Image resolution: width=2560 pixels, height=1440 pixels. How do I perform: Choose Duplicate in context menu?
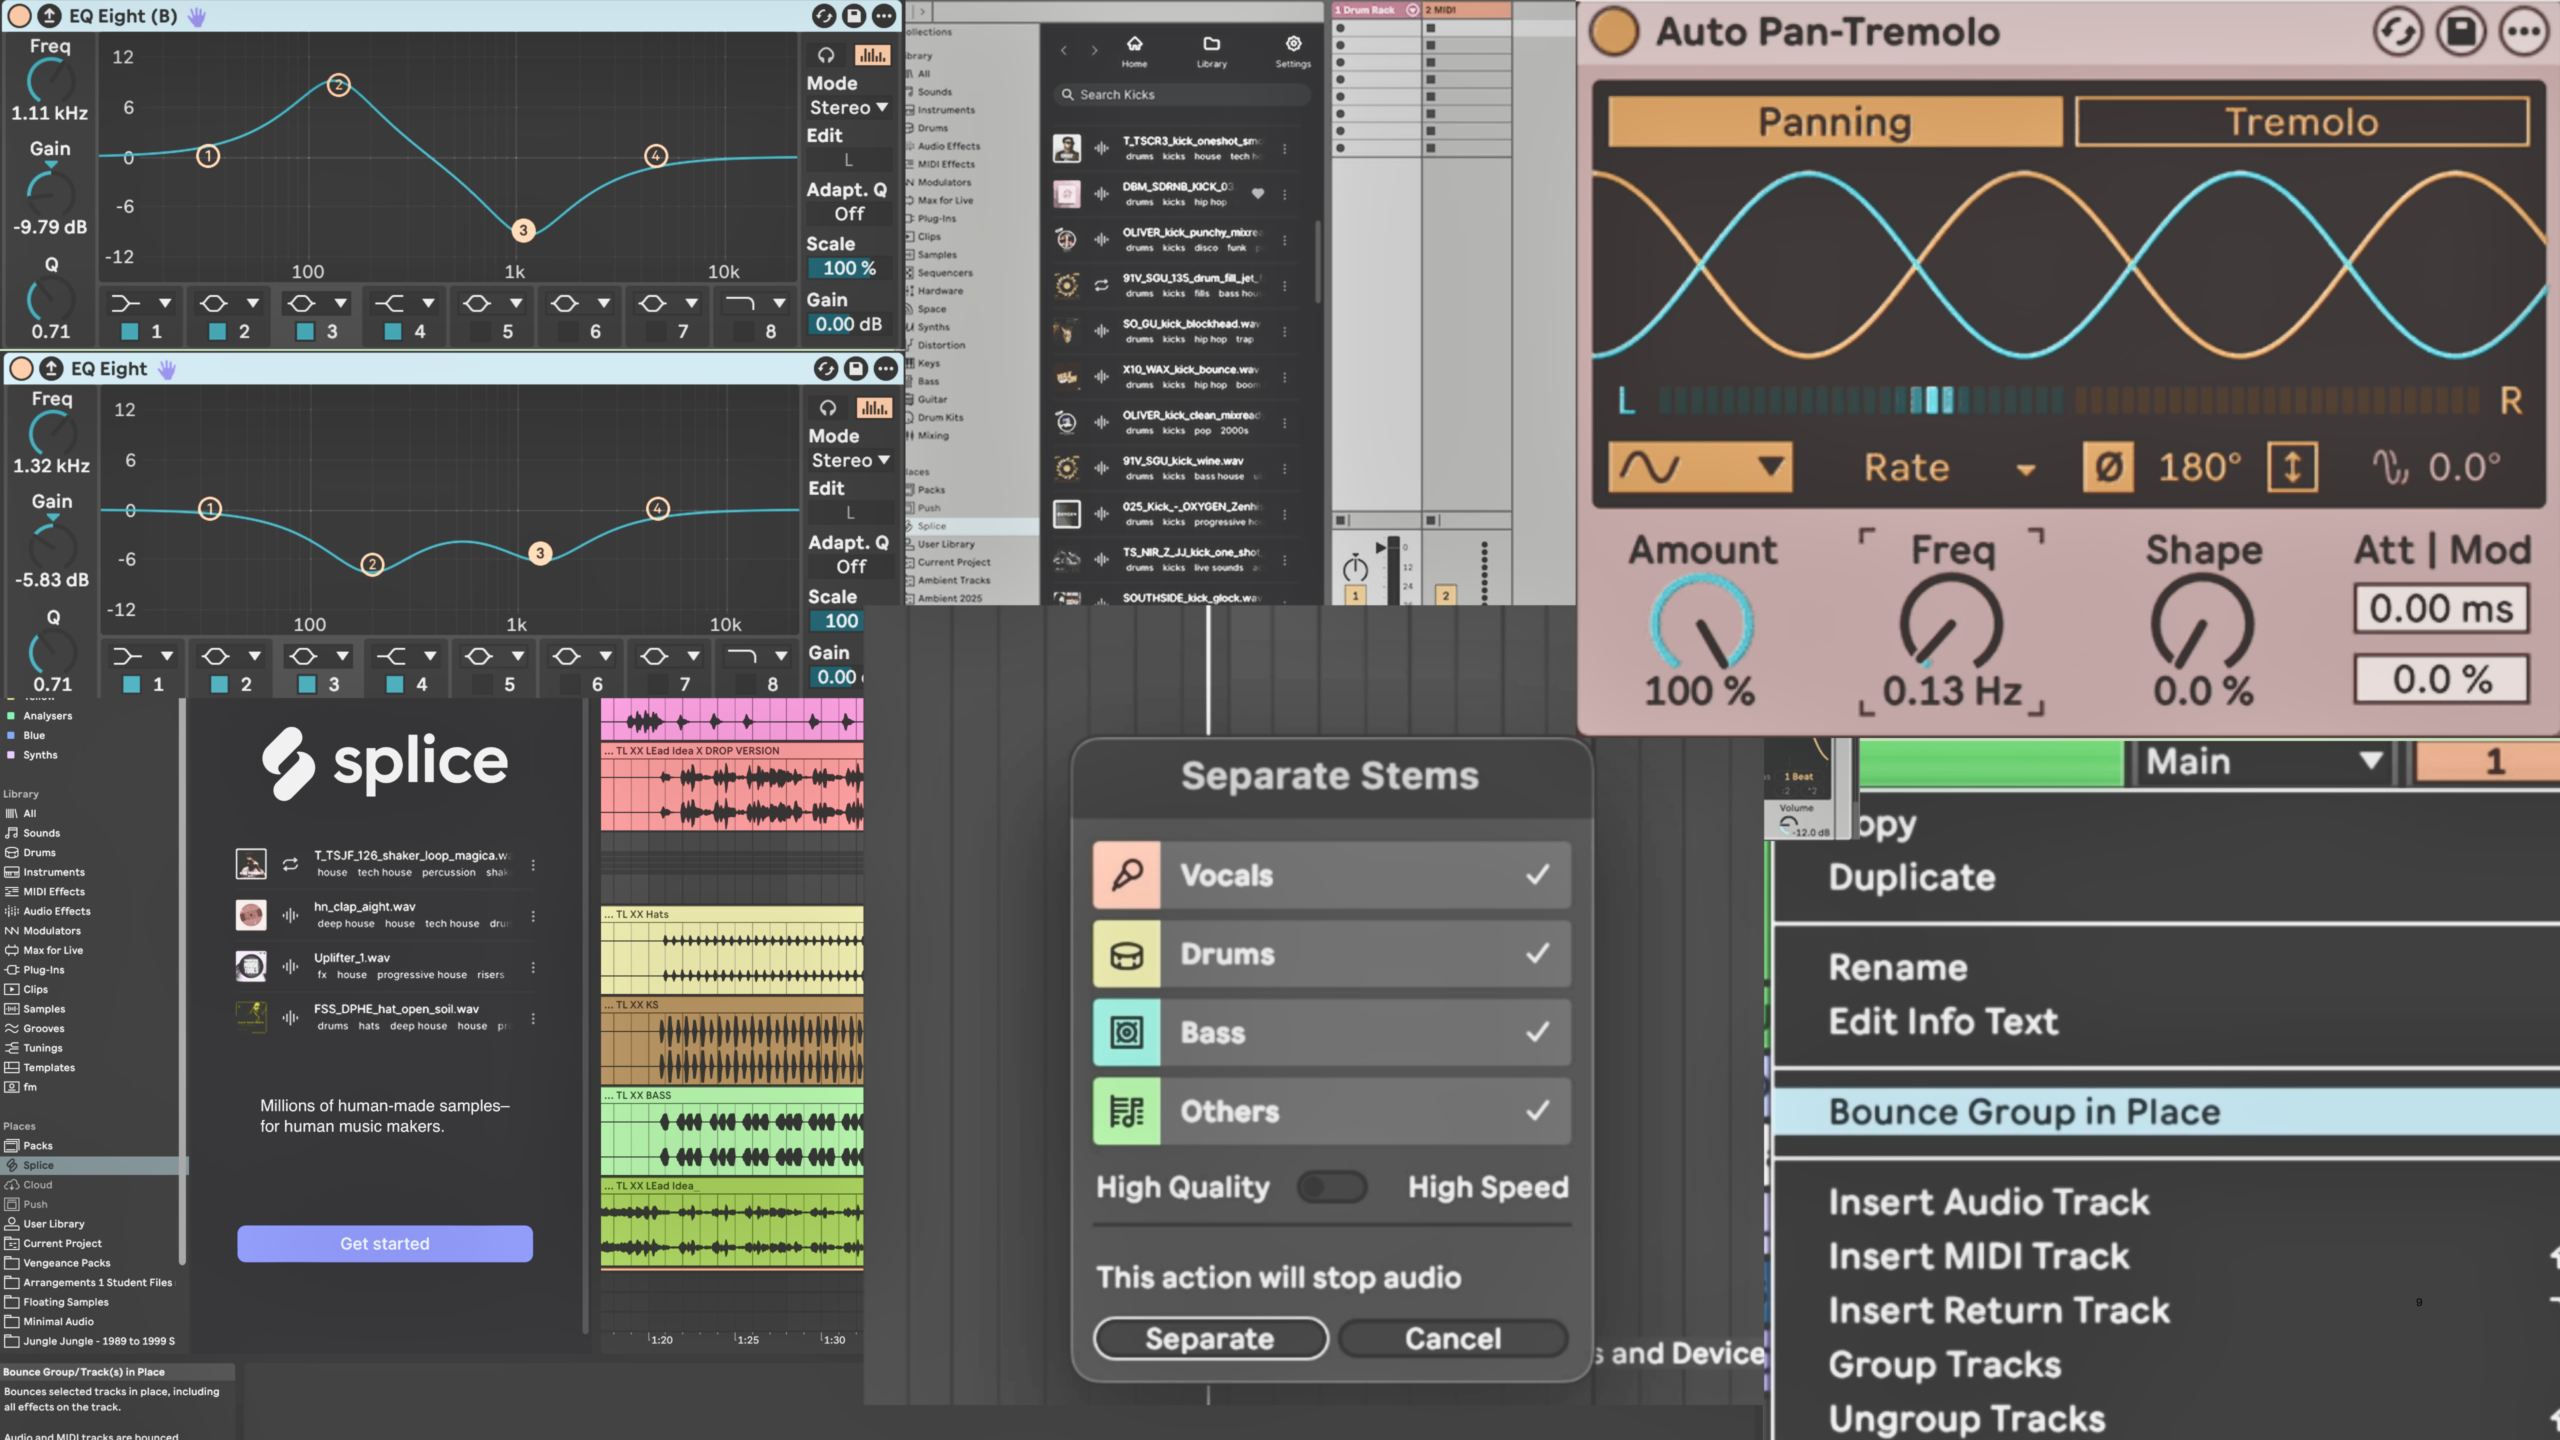(1912, 877)
